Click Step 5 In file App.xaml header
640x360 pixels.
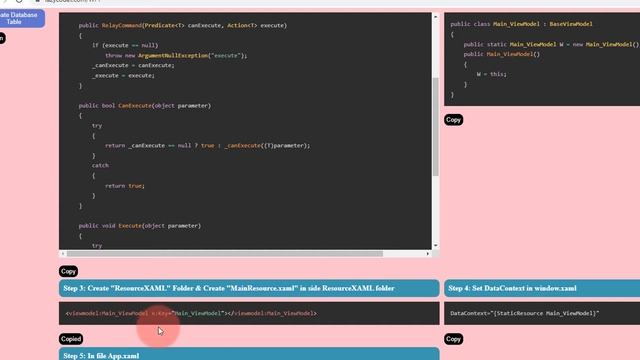tap(249, 354)
